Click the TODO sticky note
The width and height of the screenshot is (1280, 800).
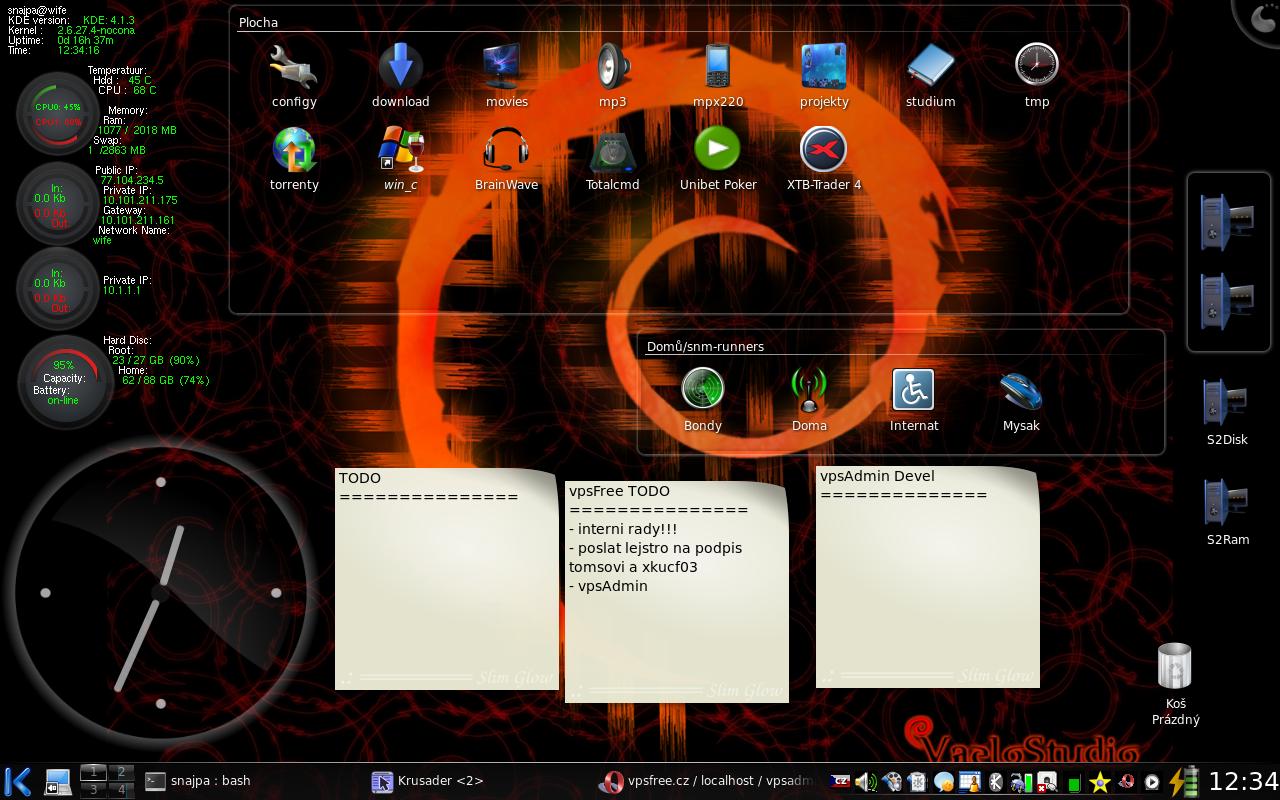point(446,578)
